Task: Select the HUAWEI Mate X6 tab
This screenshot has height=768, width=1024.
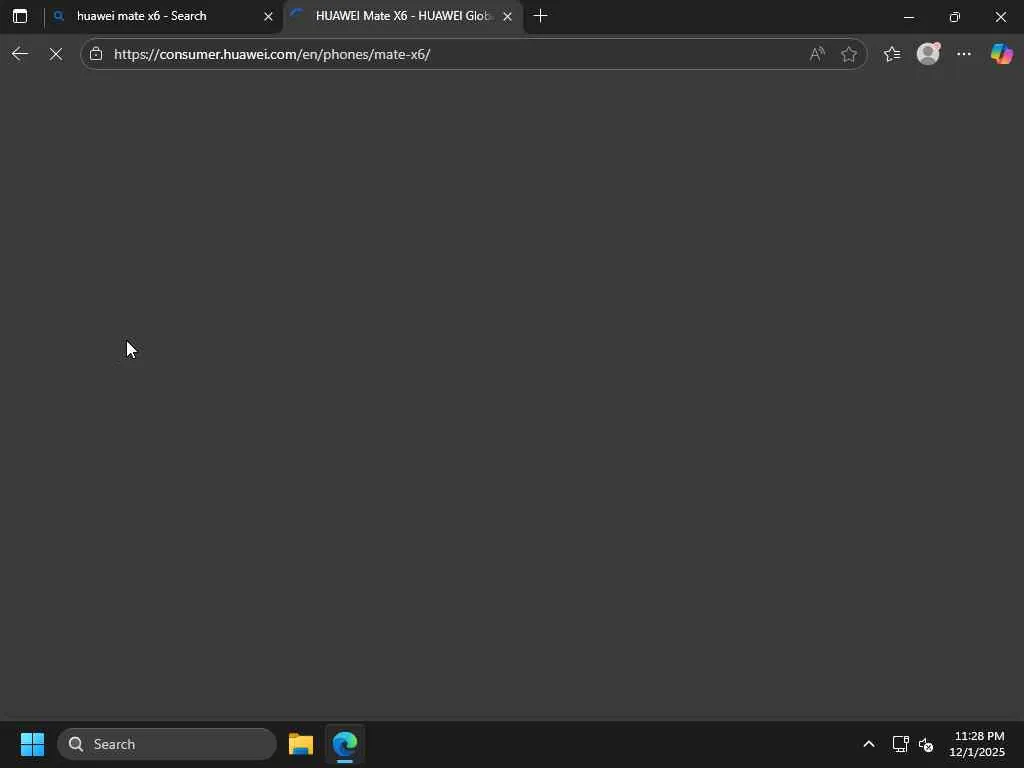Action: (x=403, y=16)
